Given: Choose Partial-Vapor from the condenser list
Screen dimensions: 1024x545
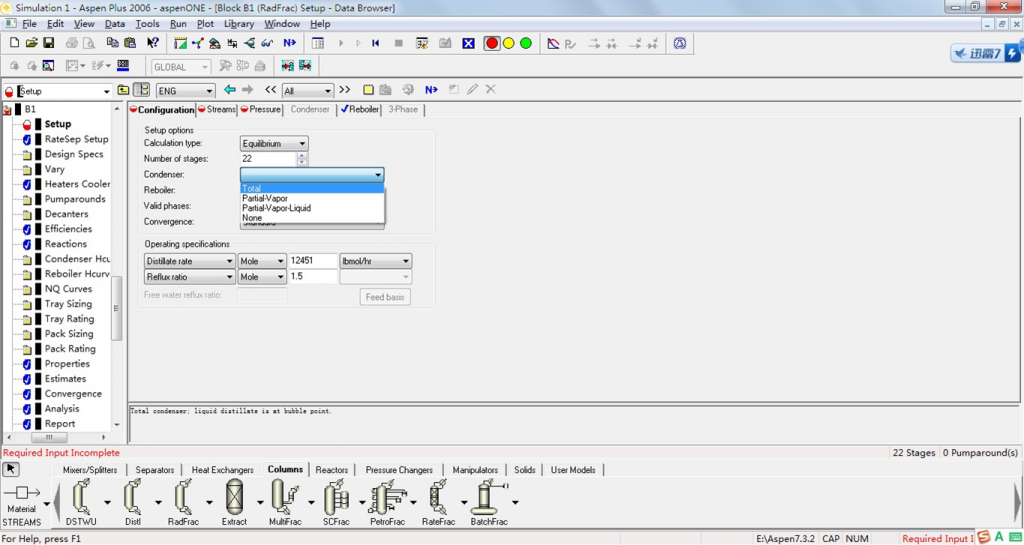Looking at the screenshot, I should click(x=265, y=198).
